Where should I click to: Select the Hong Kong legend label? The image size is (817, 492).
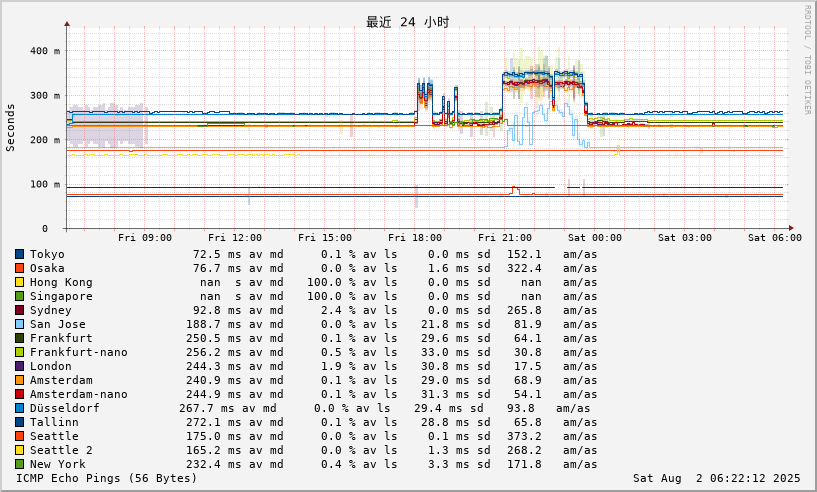(x=61, y=282)
